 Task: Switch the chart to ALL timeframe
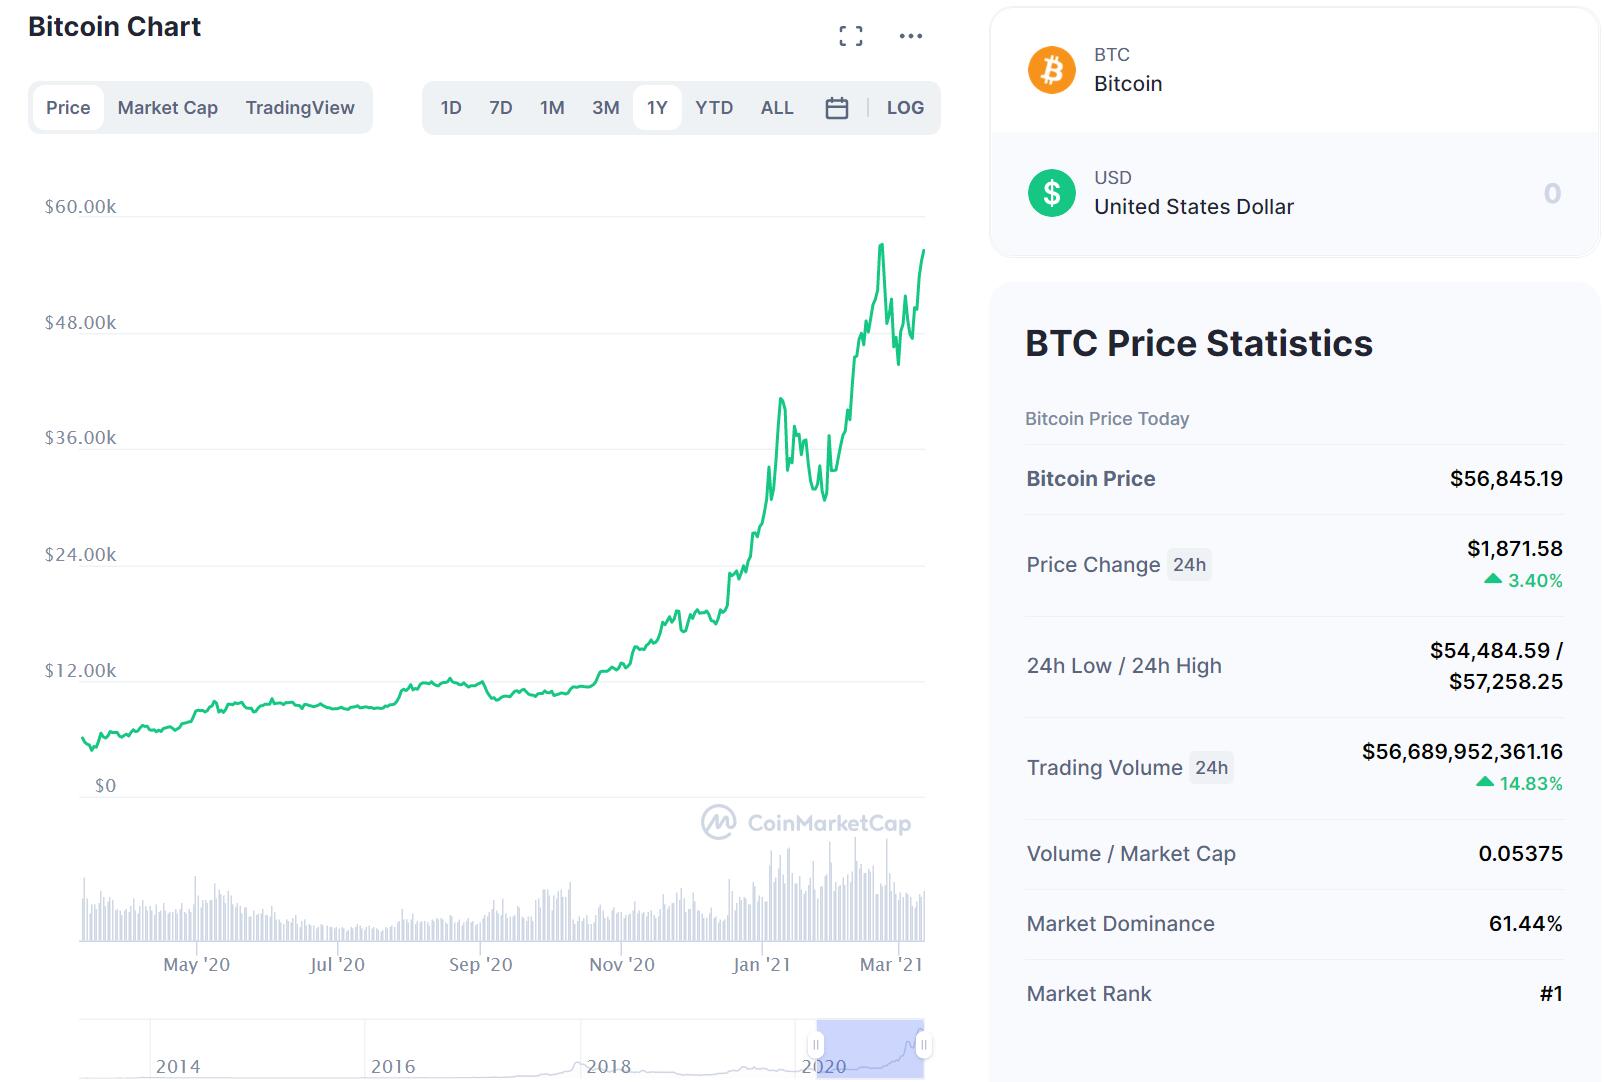pyautogui.click(x=777, y=107)
